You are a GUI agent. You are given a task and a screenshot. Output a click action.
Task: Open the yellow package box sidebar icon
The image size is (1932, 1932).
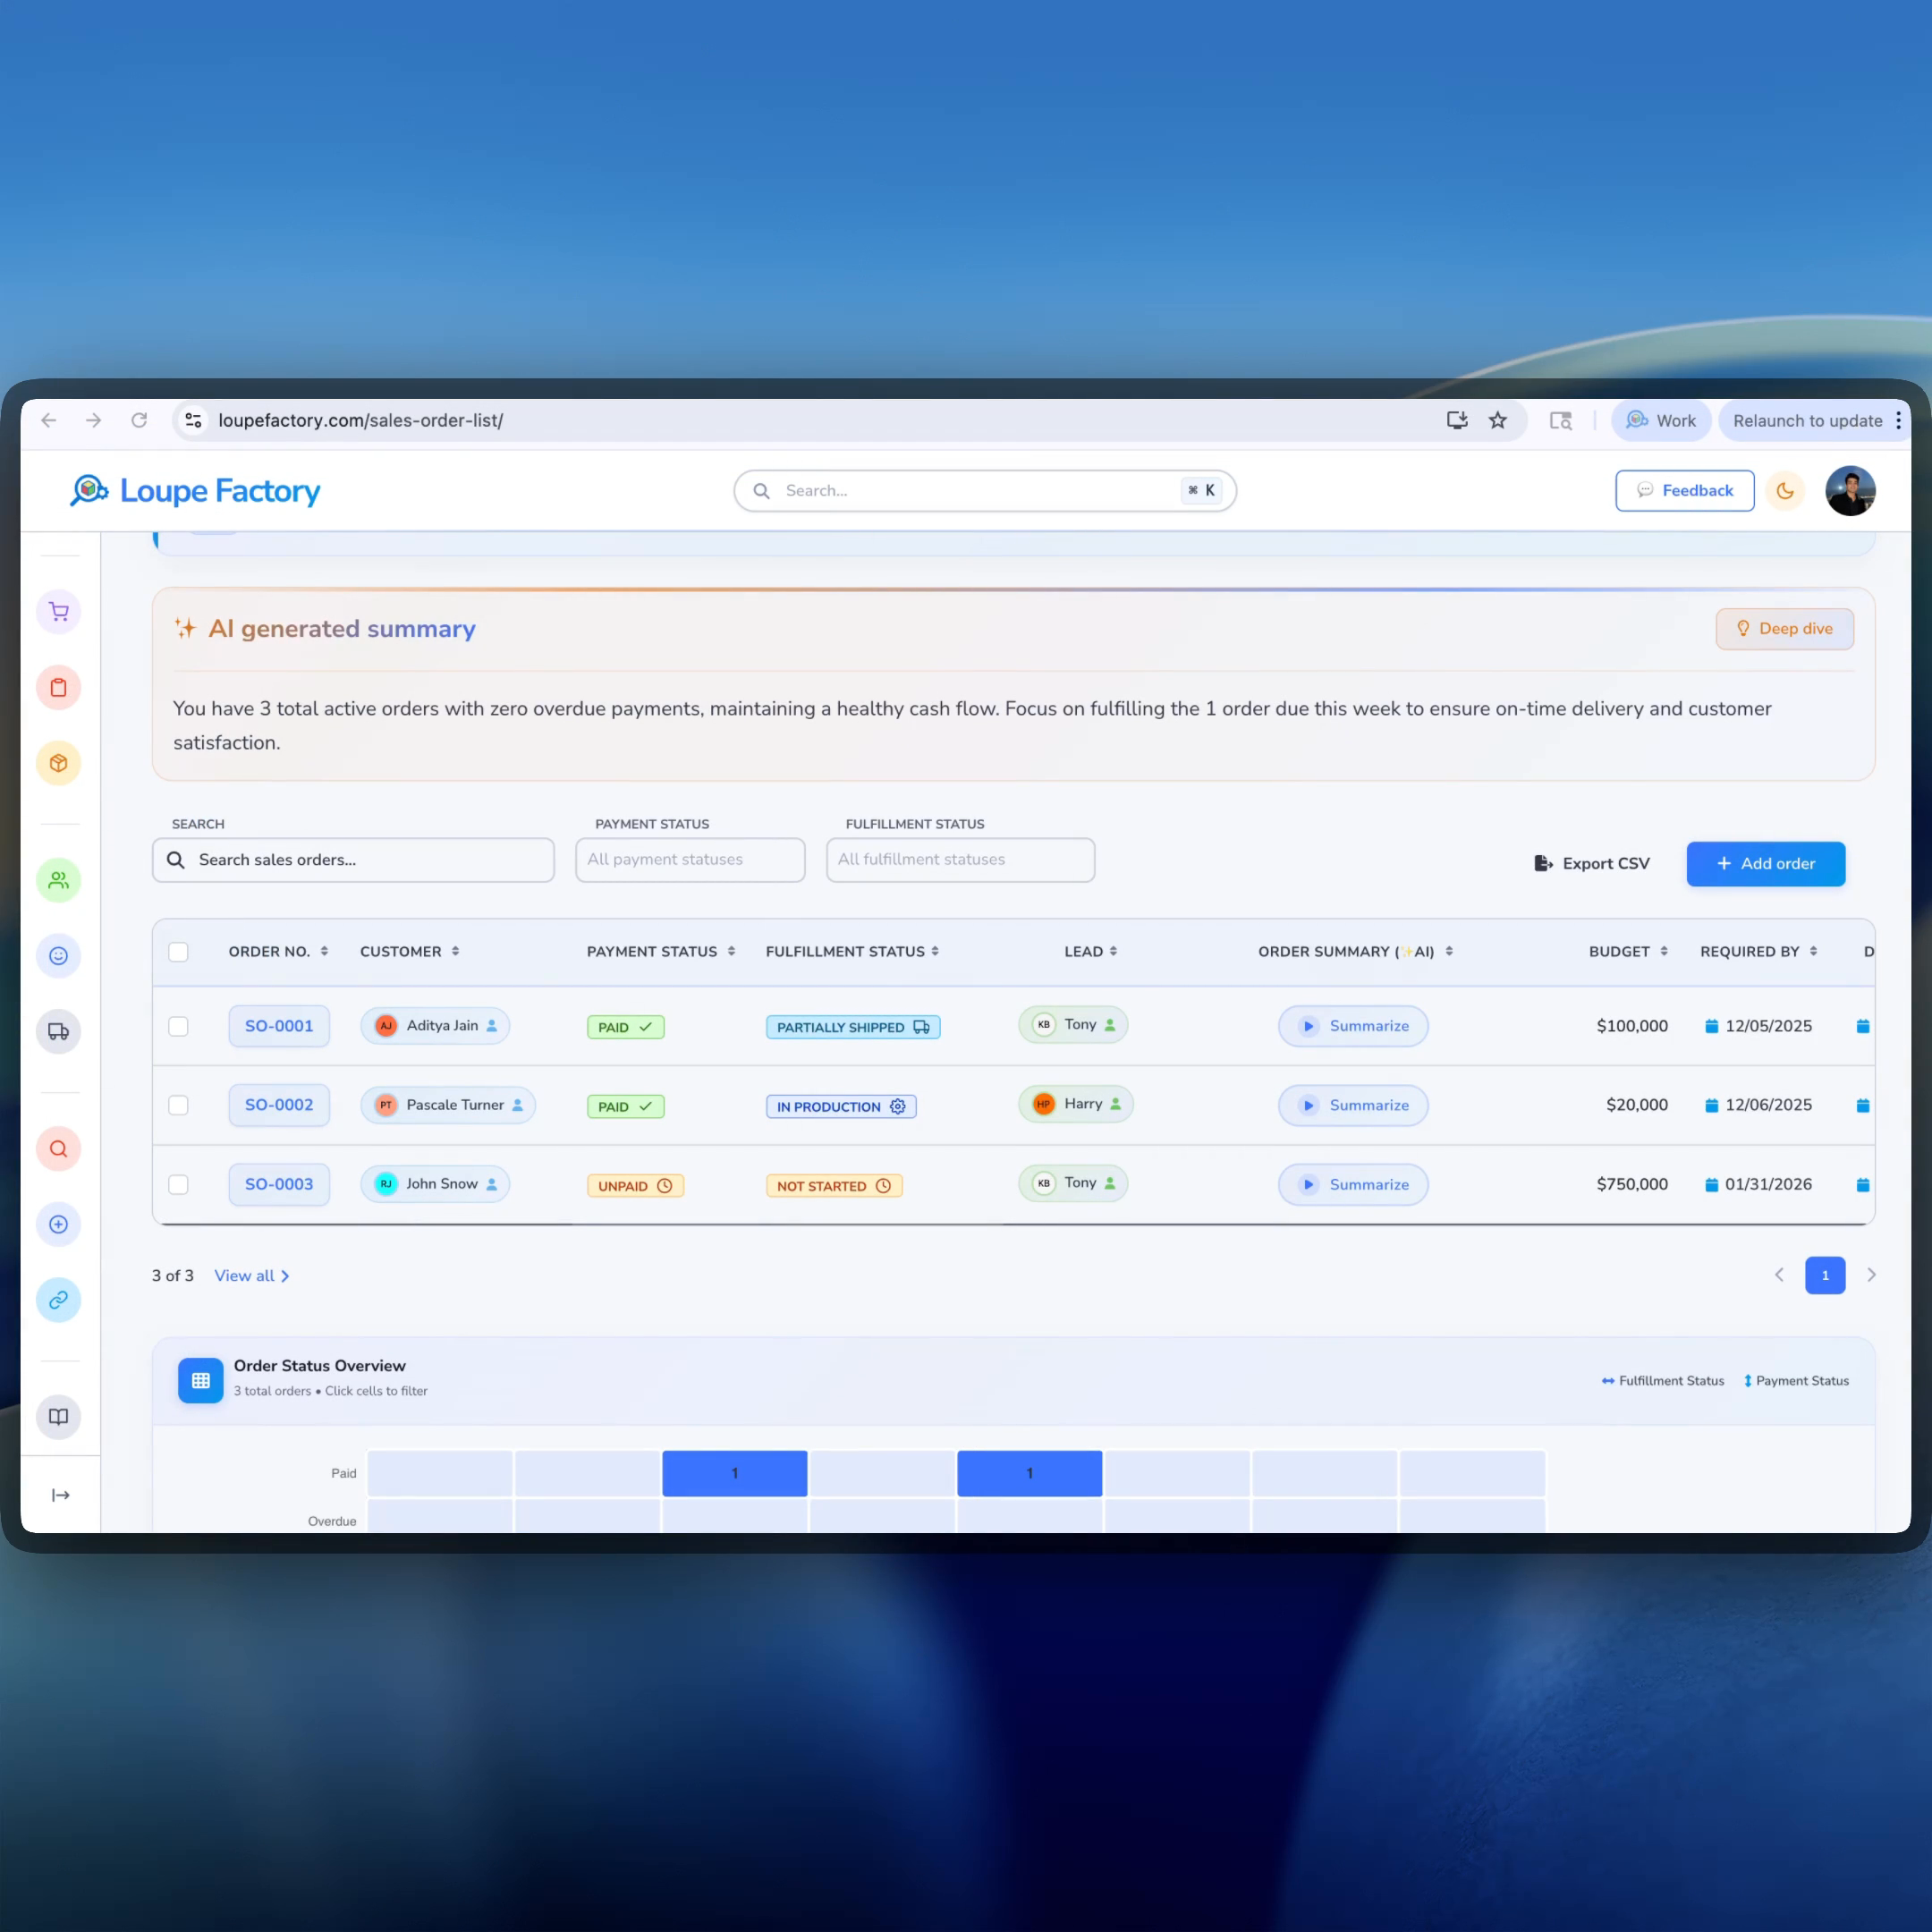click(59, 764)
